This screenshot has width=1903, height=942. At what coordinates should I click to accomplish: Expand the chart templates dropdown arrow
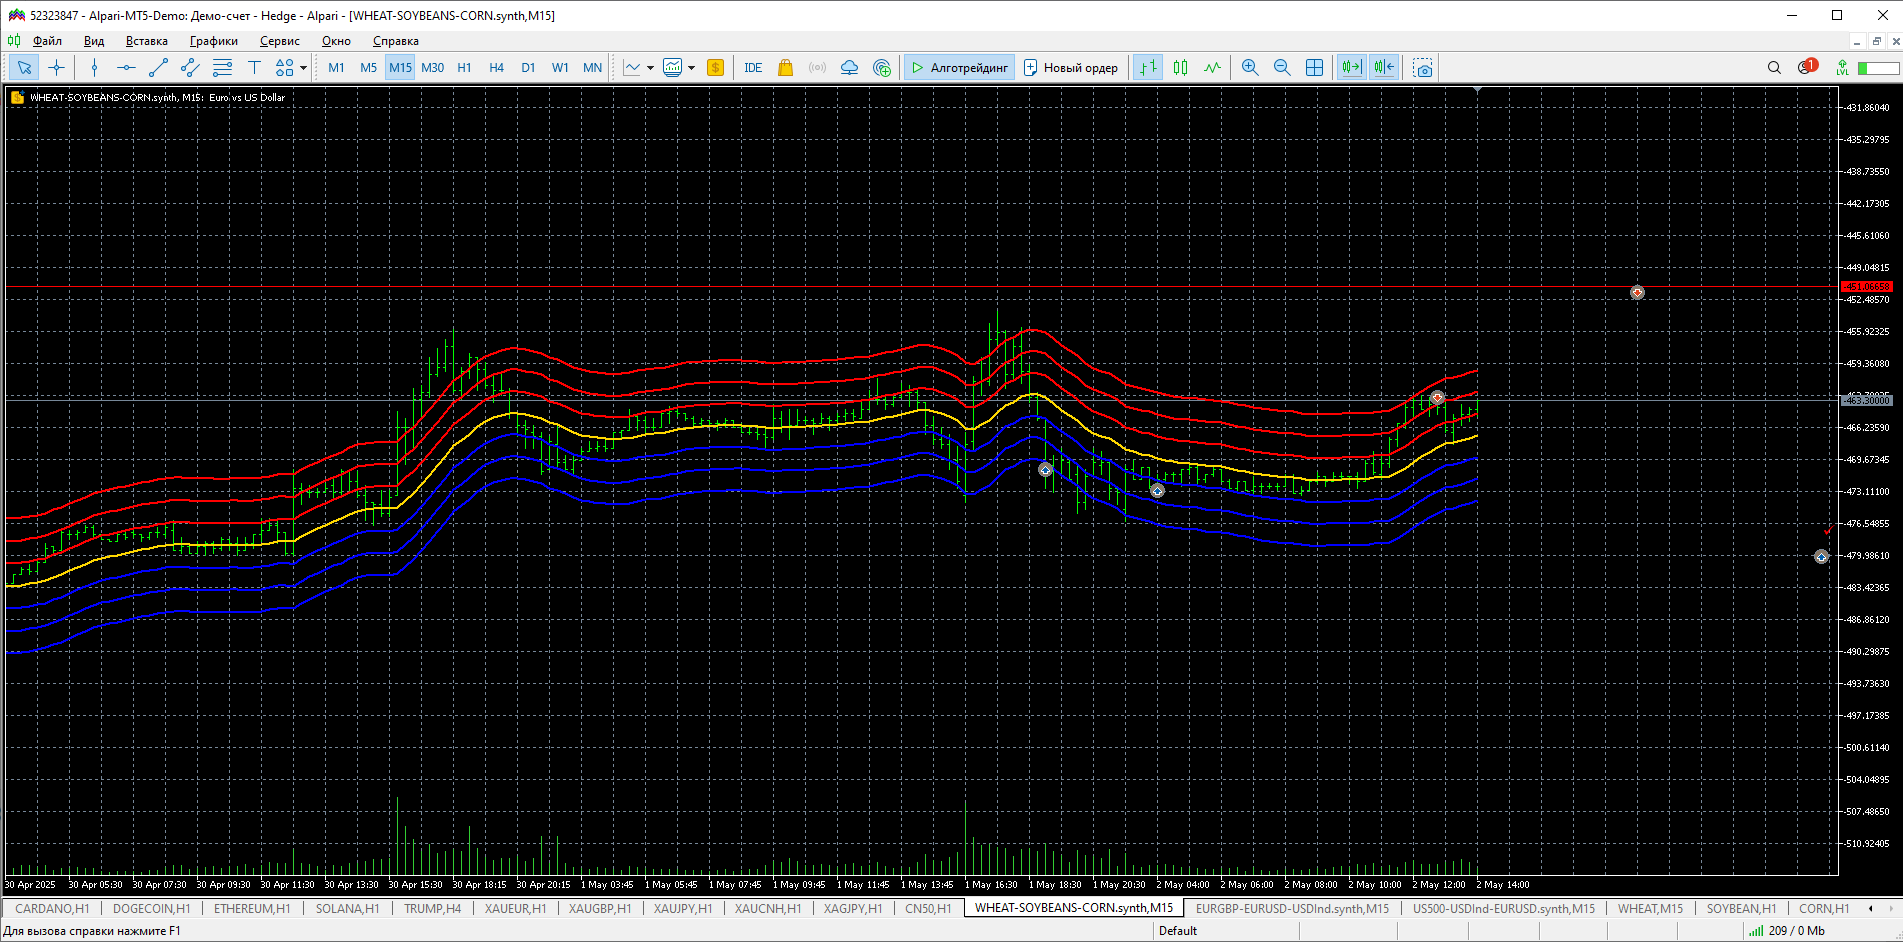(x=691, y=68)
